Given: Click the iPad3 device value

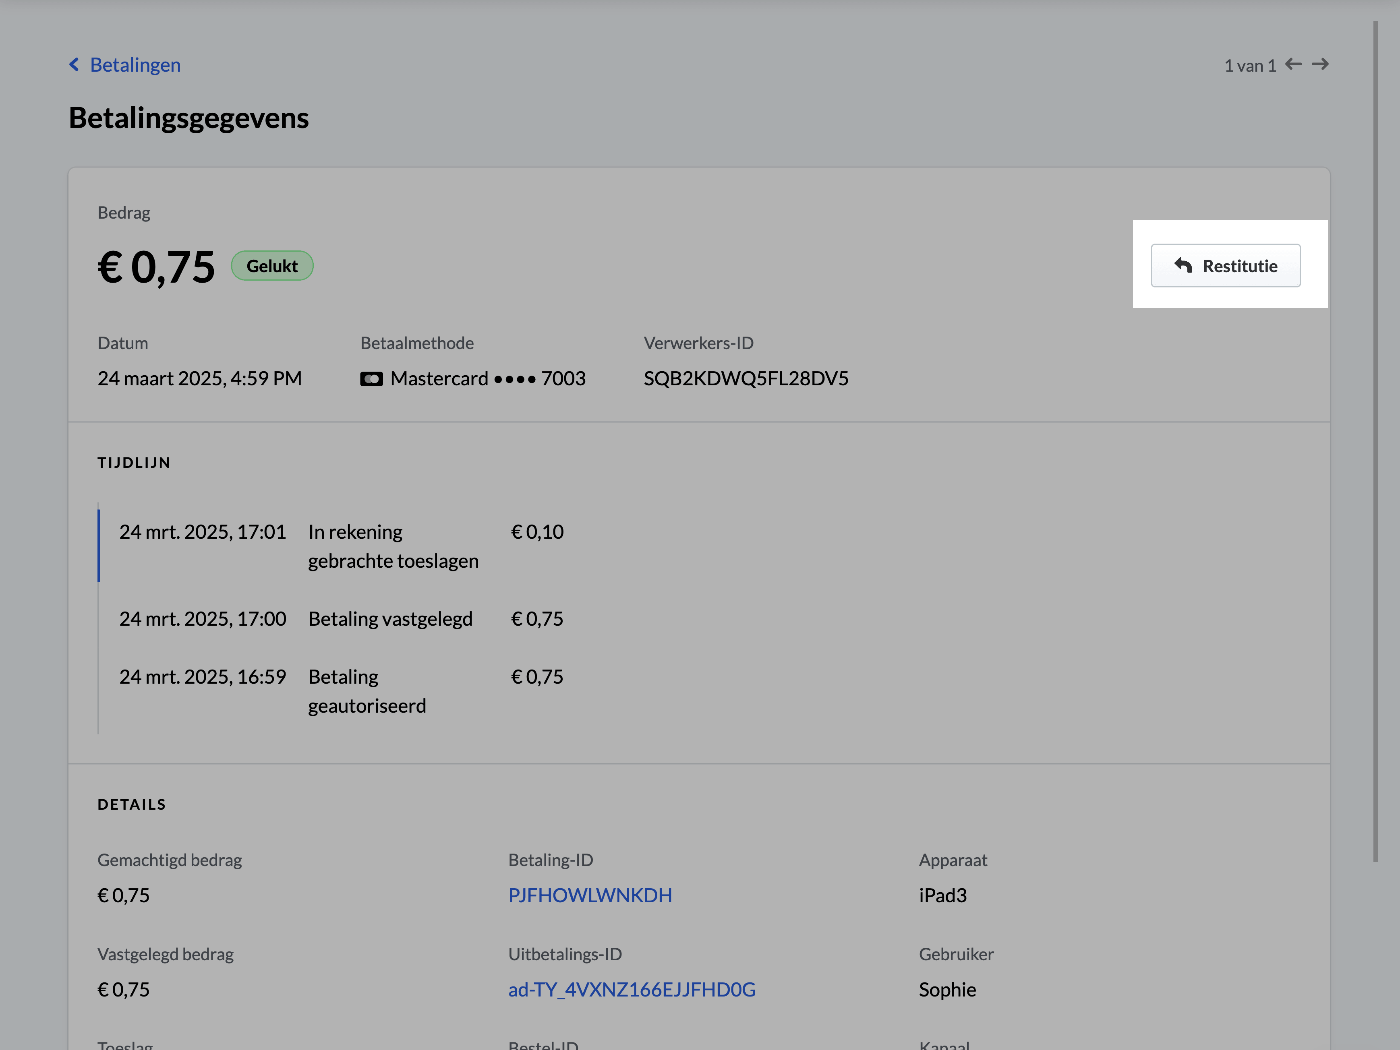Looking at the screenshot, I should [x=943, y=895].
